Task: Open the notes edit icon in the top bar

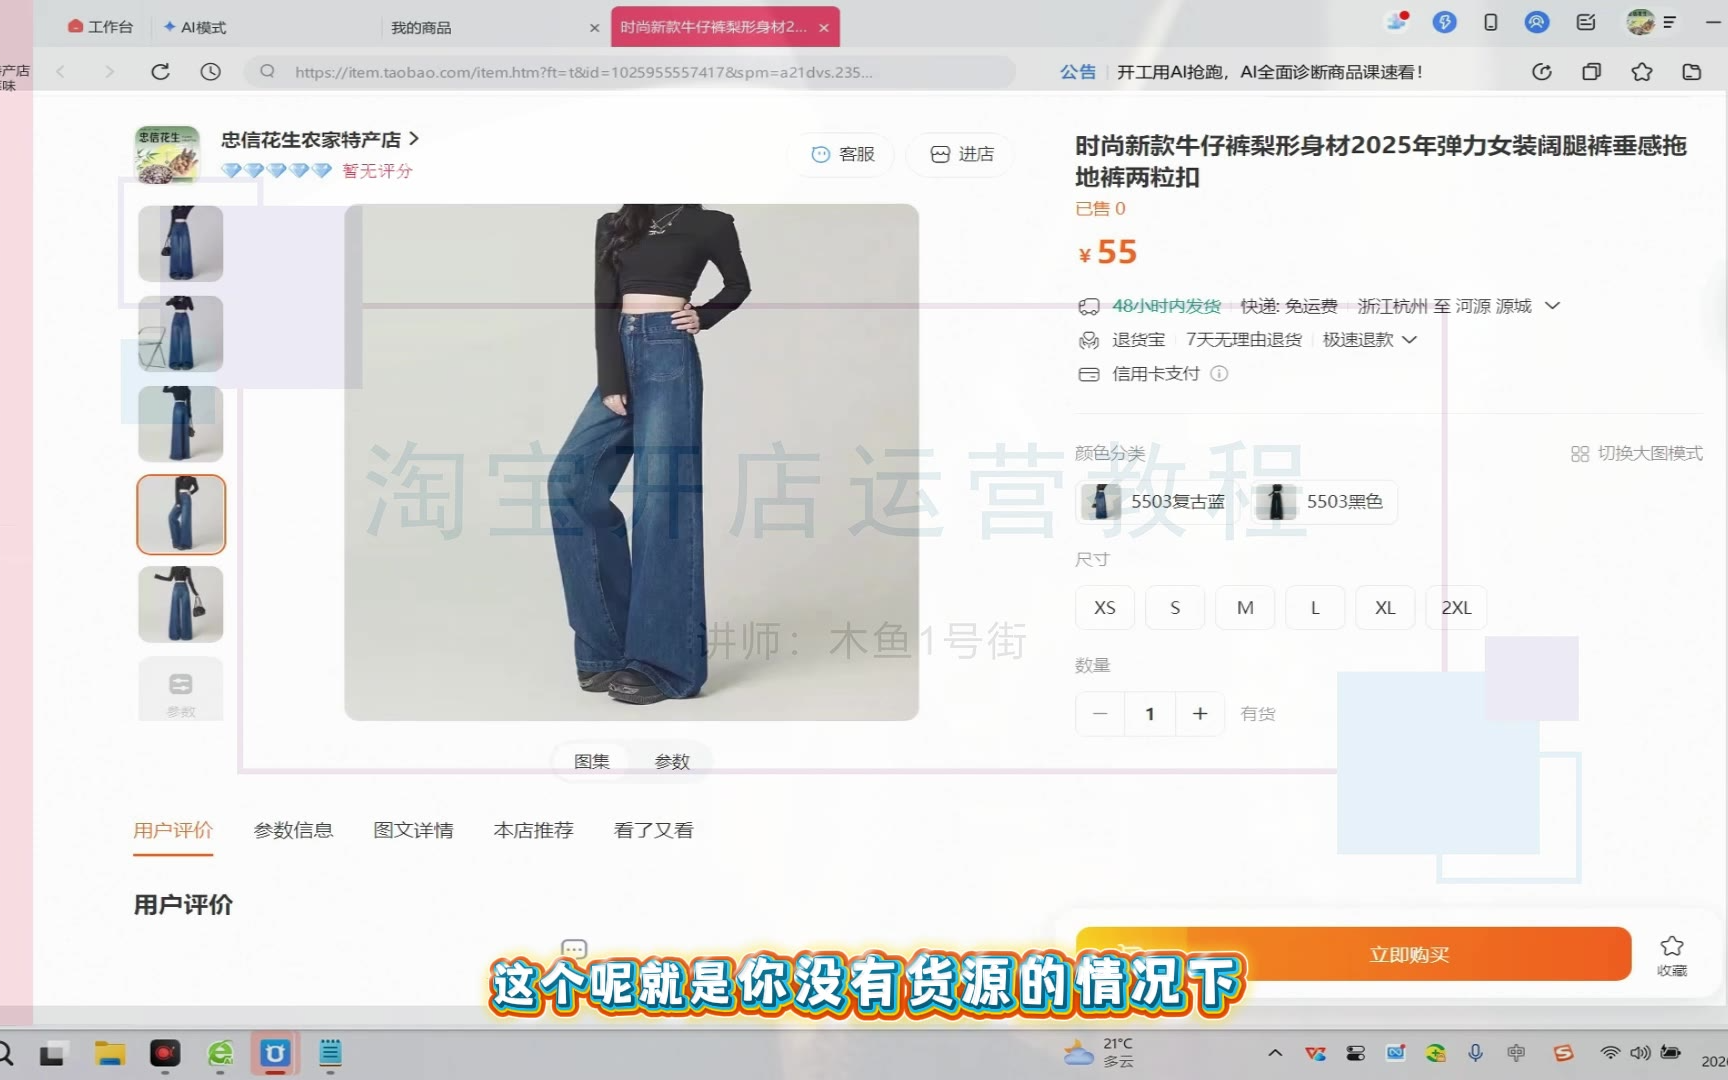Action: coord(1586,22)
